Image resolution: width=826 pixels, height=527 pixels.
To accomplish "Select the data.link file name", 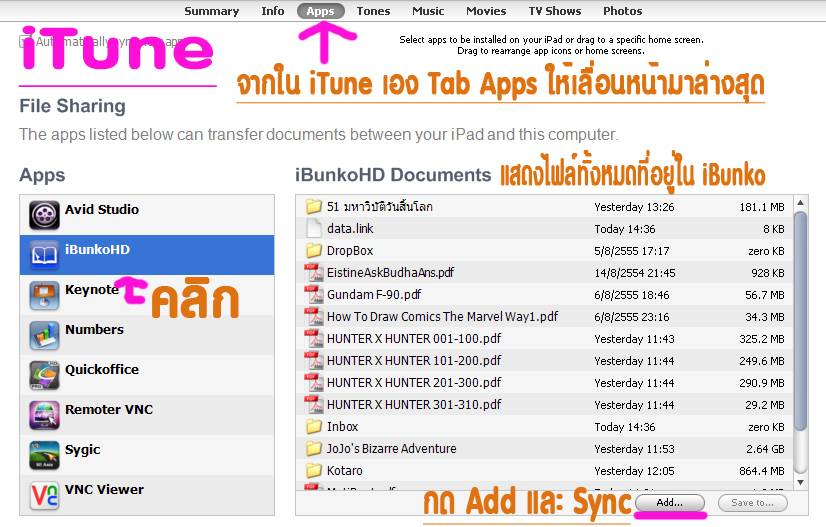I will (x=350, y=229).
